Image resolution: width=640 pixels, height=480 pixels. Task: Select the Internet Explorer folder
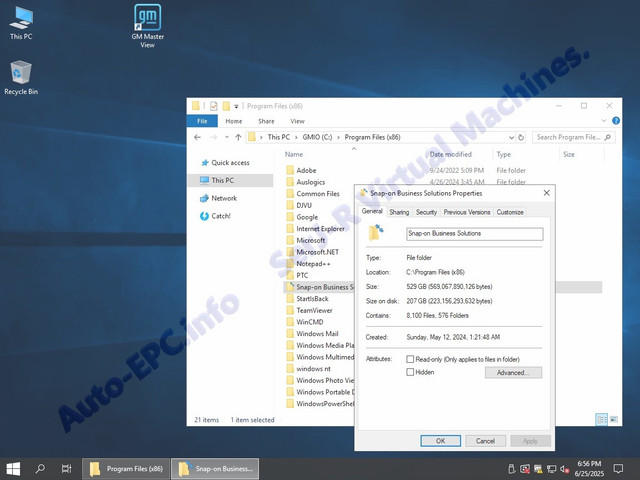[320, 229]
